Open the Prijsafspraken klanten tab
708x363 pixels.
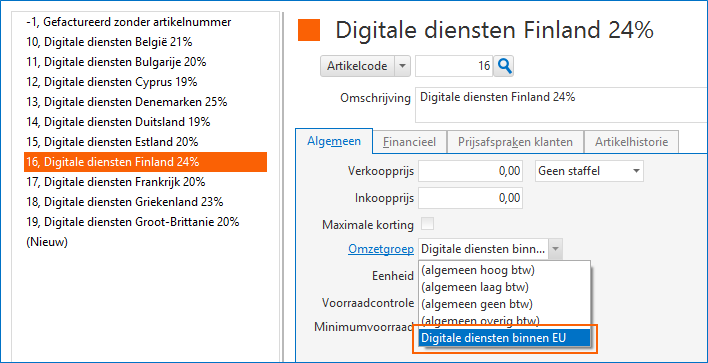[x=515, y=142]
